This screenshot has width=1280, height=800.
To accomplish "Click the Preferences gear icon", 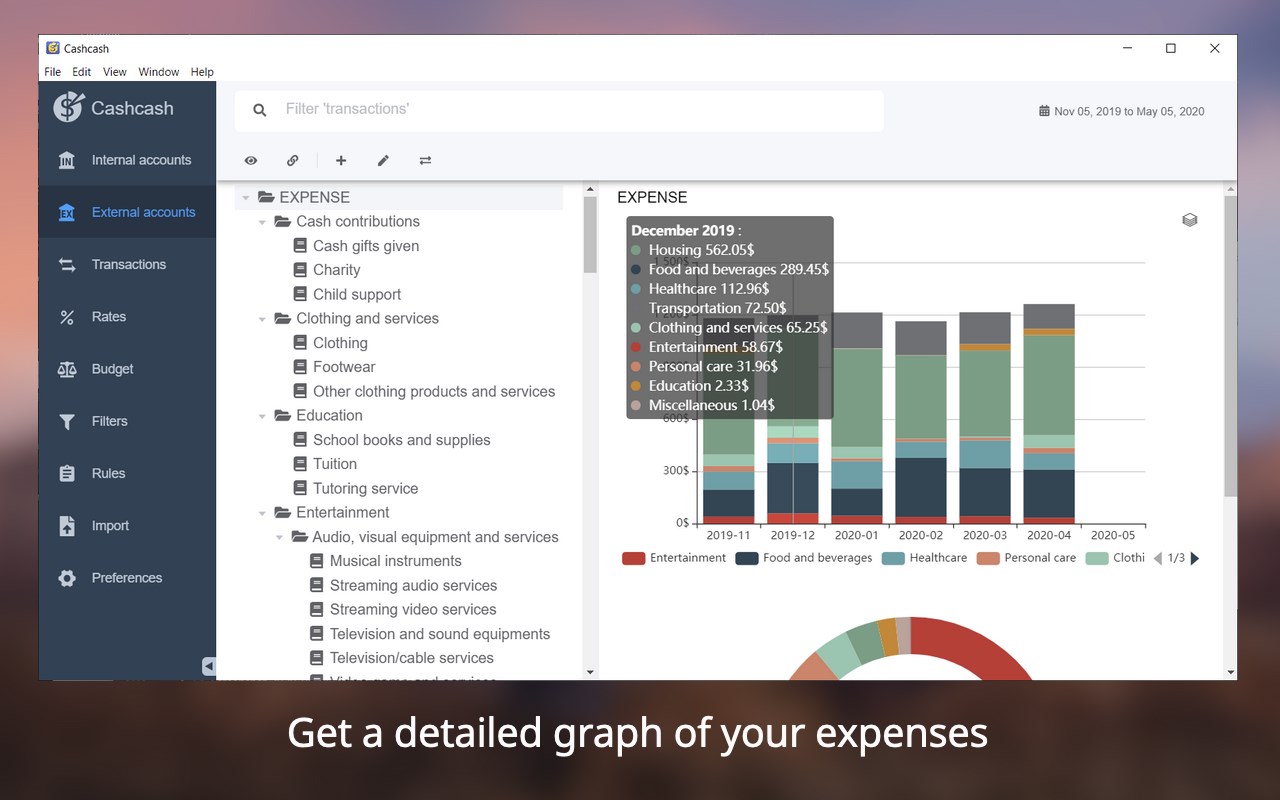I will click(x=67, y=578).
